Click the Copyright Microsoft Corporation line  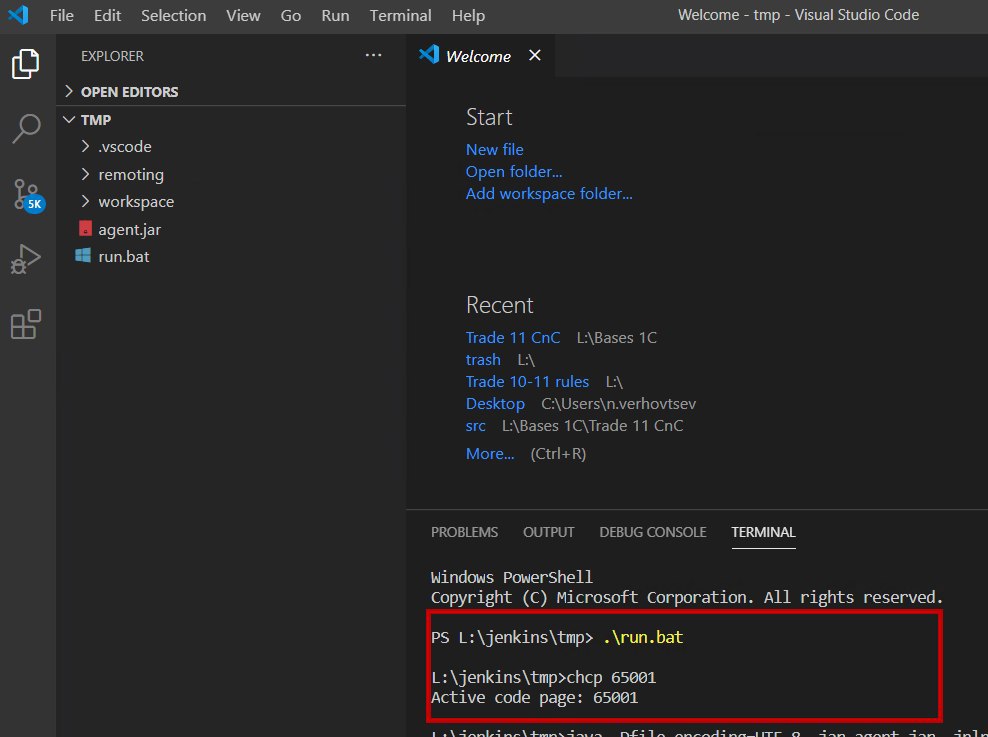(687, 597)
